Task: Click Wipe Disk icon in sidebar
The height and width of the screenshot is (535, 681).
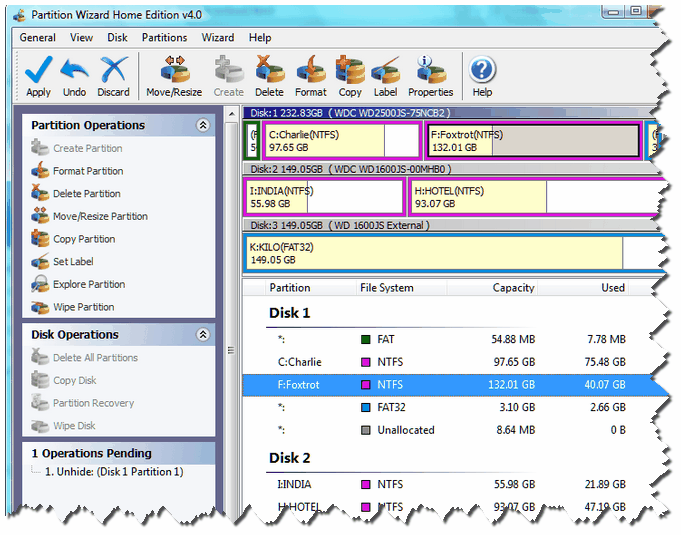Action: 40,426
